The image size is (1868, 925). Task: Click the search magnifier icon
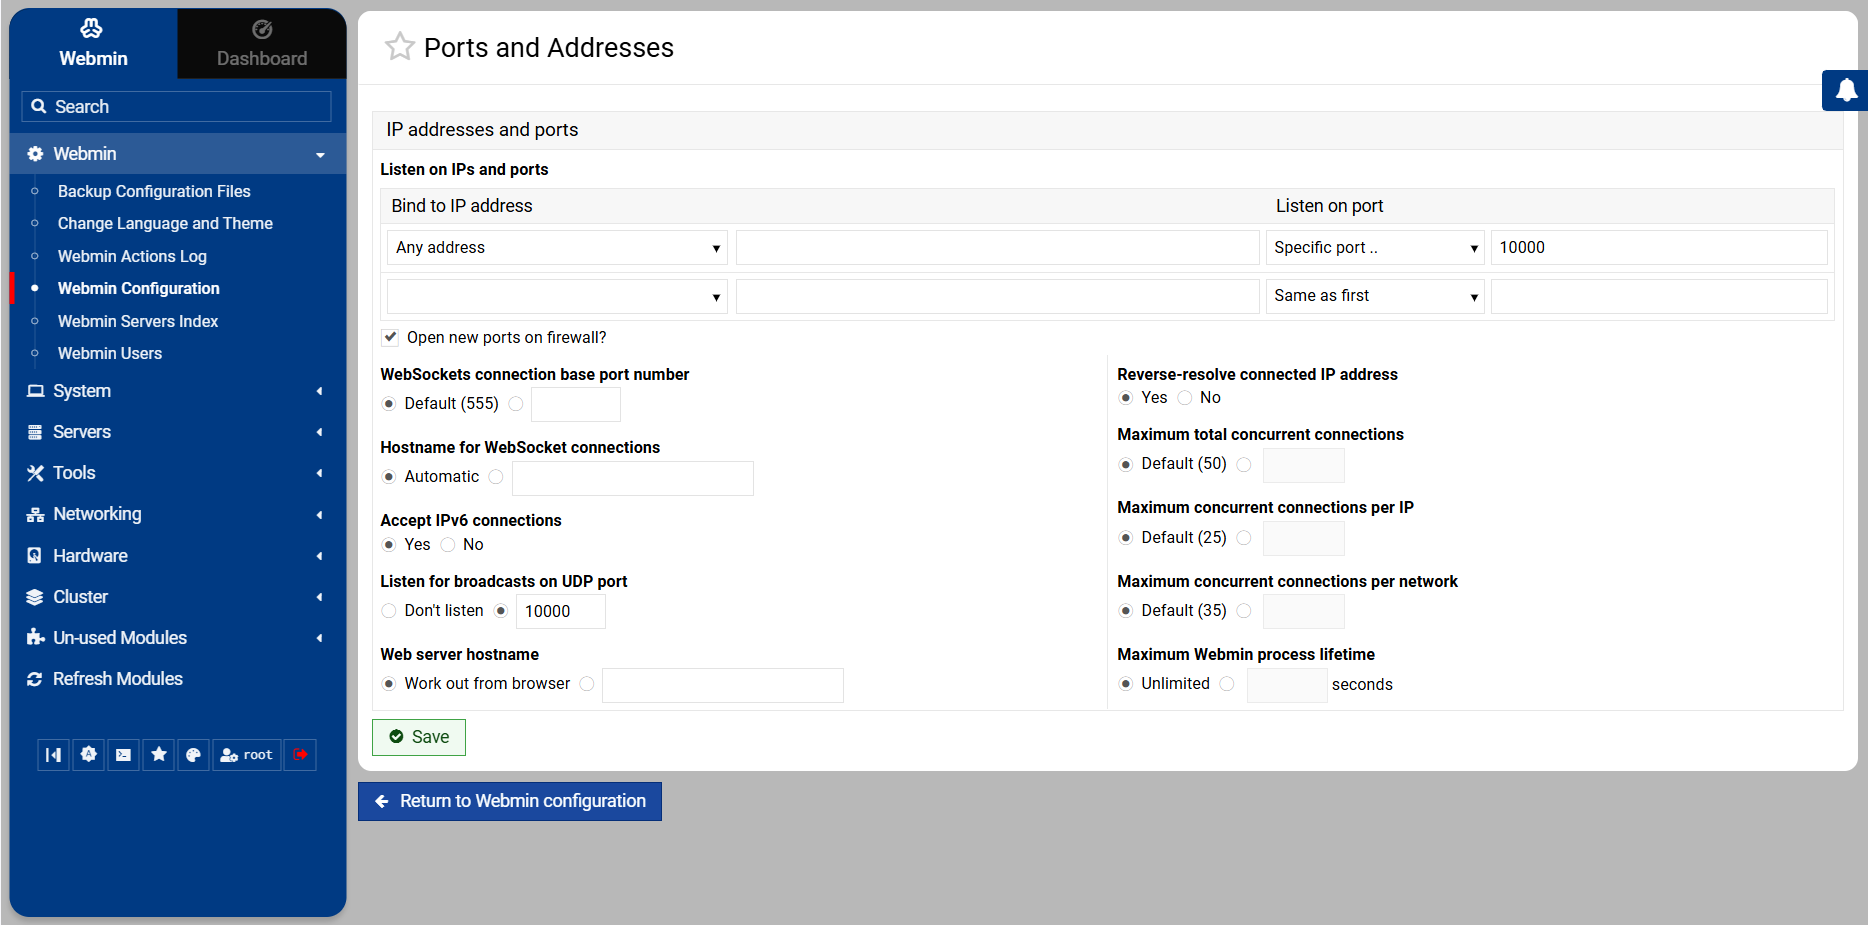39,106
